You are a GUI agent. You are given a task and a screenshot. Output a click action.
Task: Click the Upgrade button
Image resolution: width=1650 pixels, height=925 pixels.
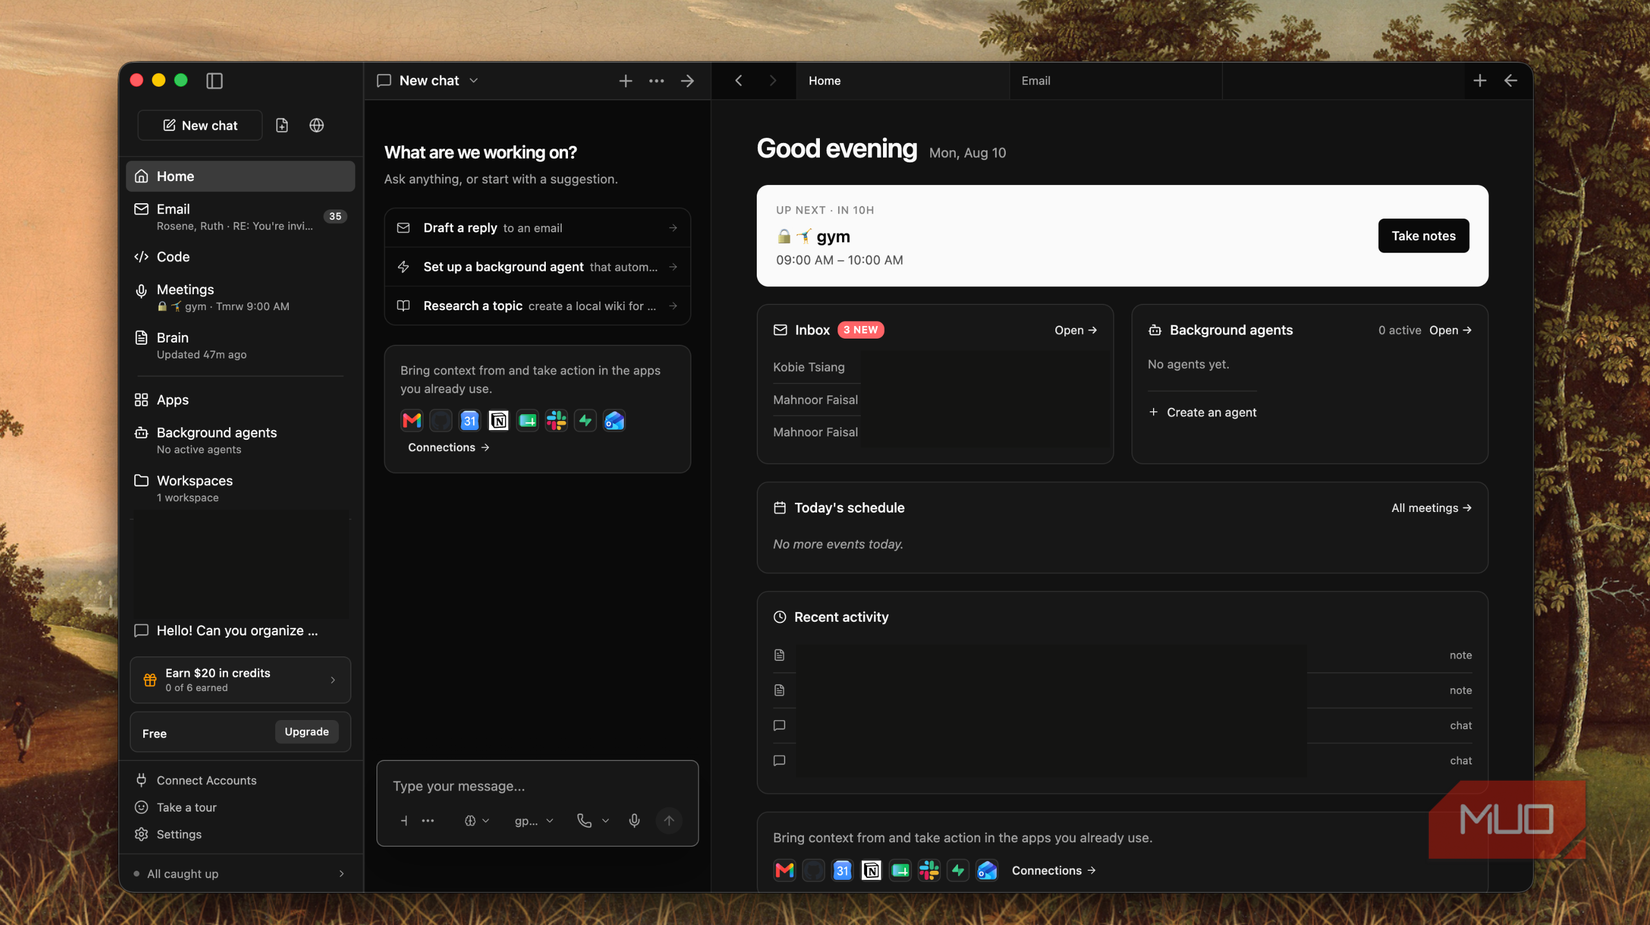pyautogui.click(x=306, y=732)
